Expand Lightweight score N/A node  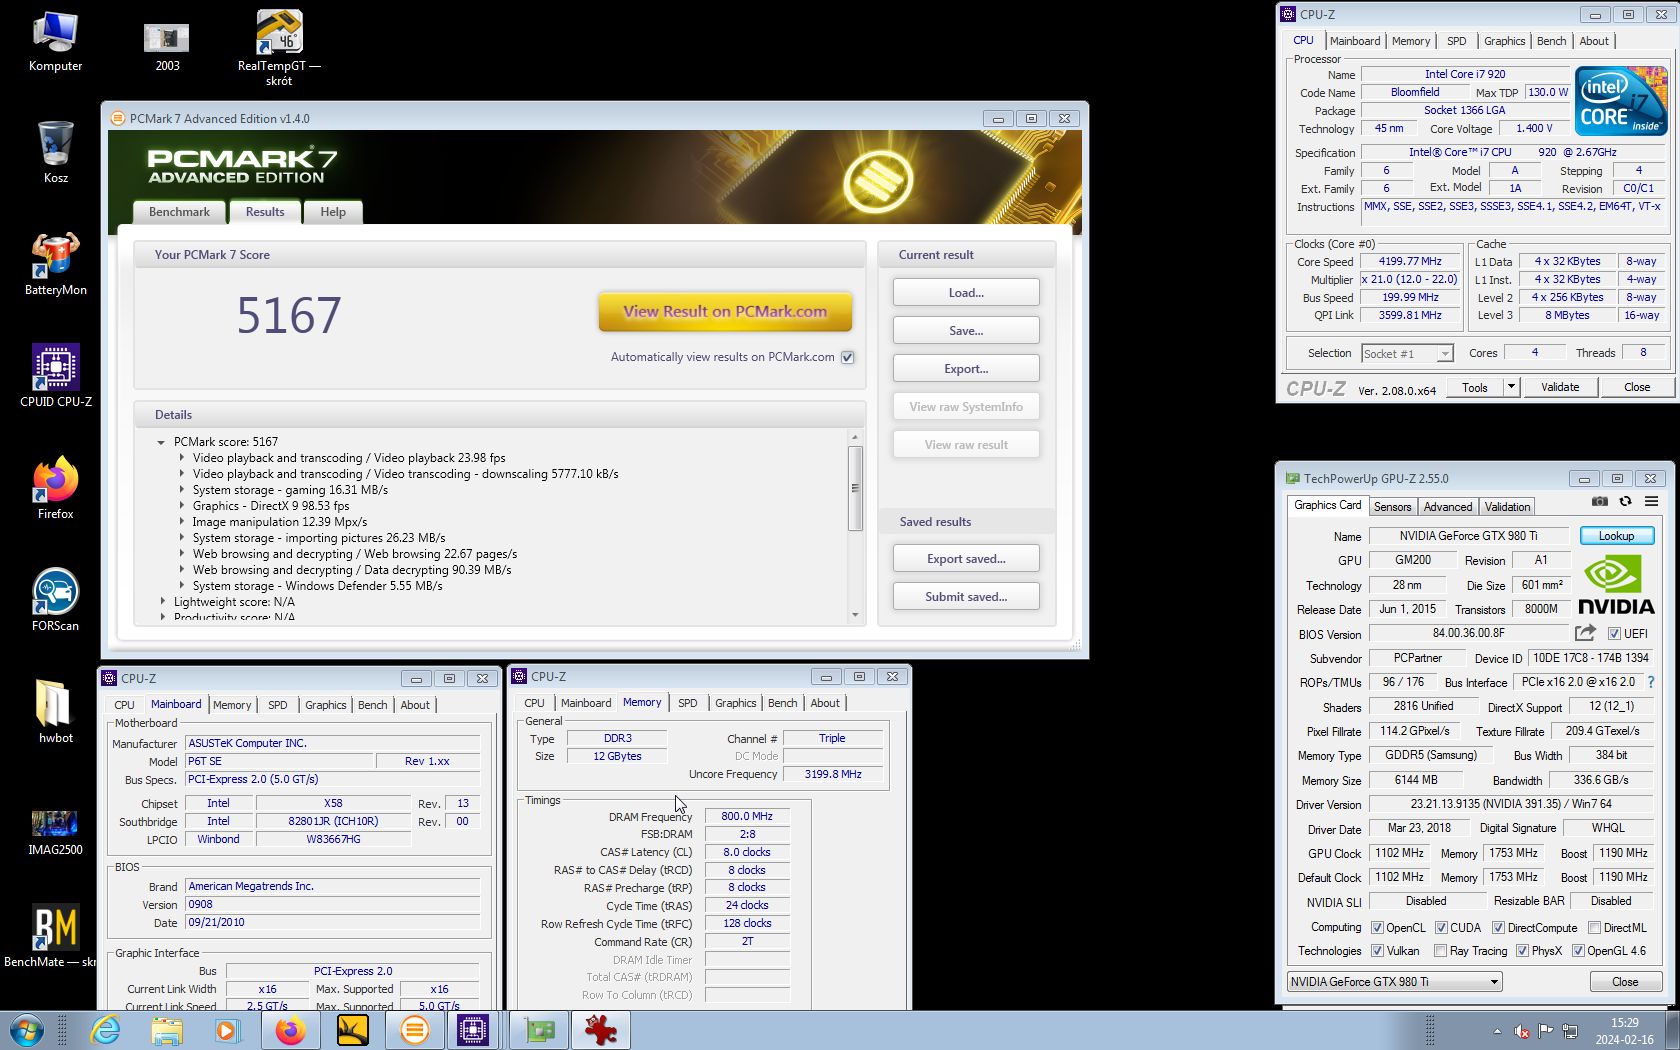coord(162,602)
